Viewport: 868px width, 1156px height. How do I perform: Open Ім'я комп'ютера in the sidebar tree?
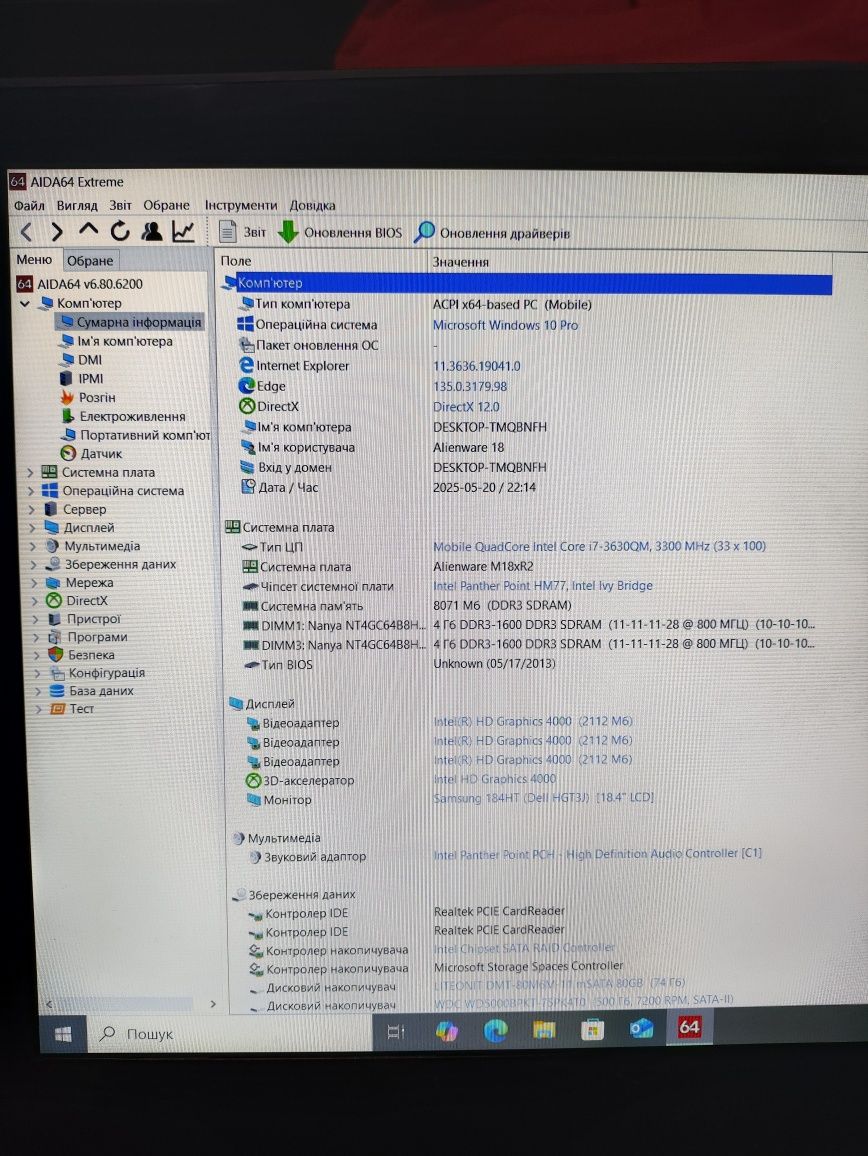117,341
